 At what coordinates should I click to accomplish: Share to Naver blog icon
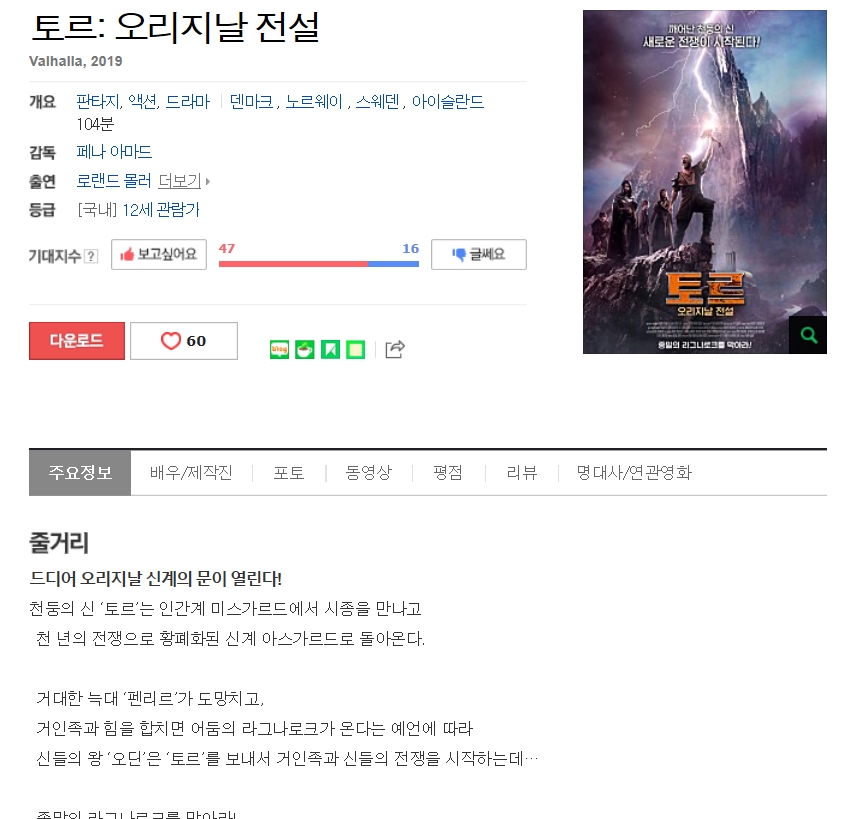(x=279, y=350)
